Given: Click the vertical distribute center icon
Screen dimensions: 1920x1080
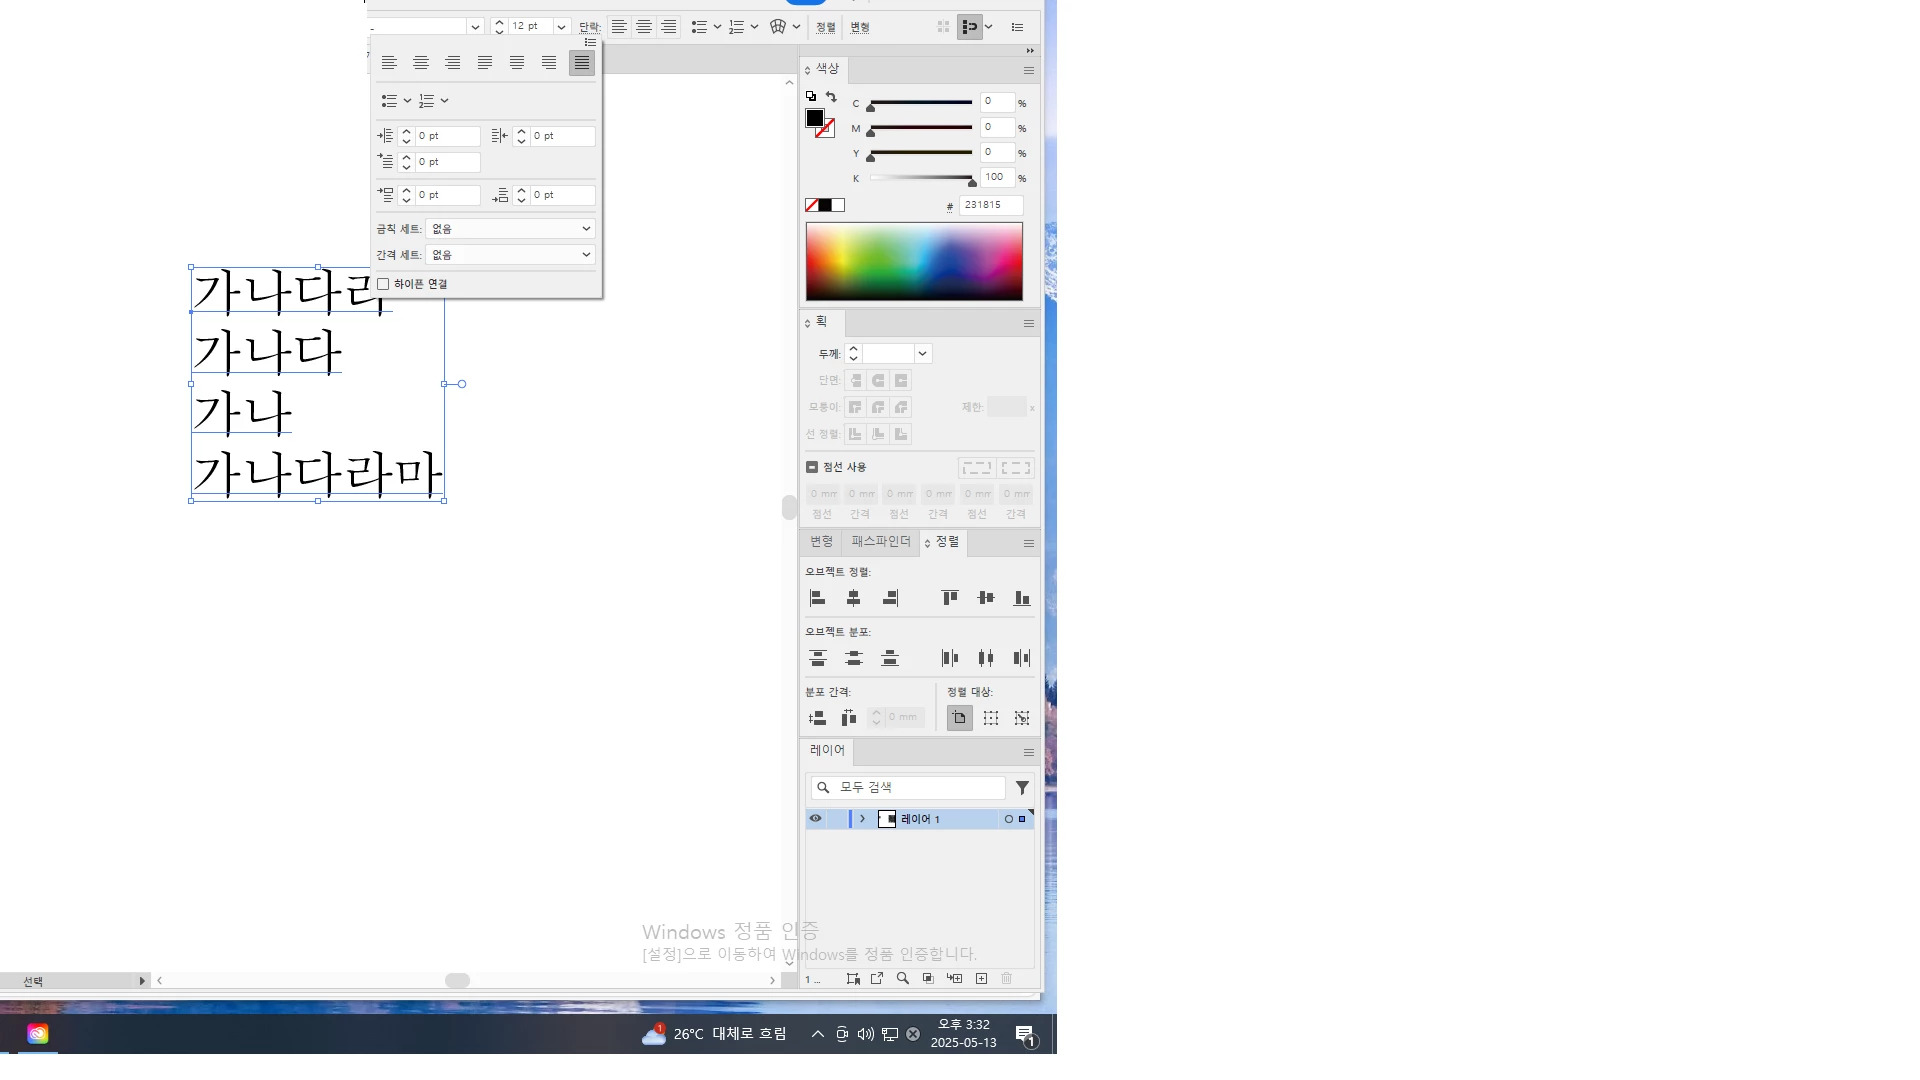Looking at the screenshot, I should pyautogui.click(x=853, y=658).
